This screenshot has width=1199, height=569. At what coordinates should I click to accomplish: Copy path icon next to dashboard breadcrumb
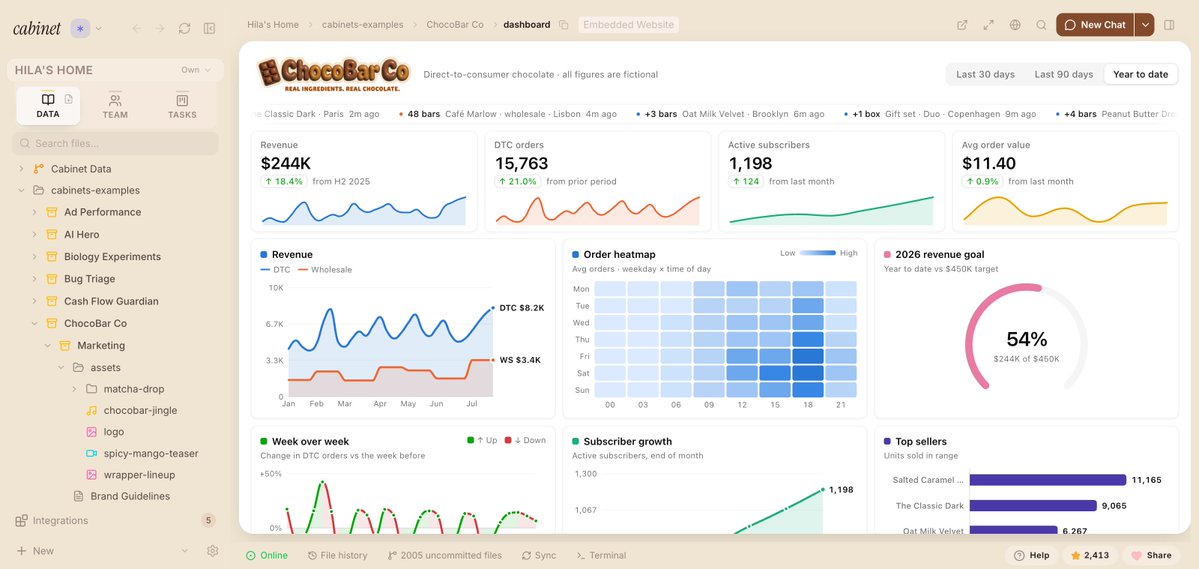coord(564,24)
